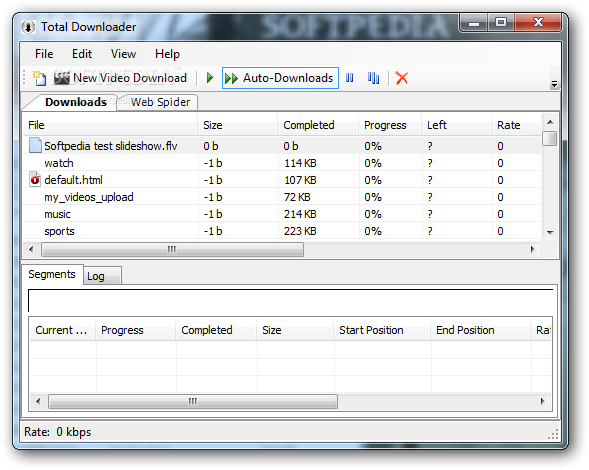Click the 214 KB completed value
Viewport: 589px width, 470px height.
tap(300, 214)
